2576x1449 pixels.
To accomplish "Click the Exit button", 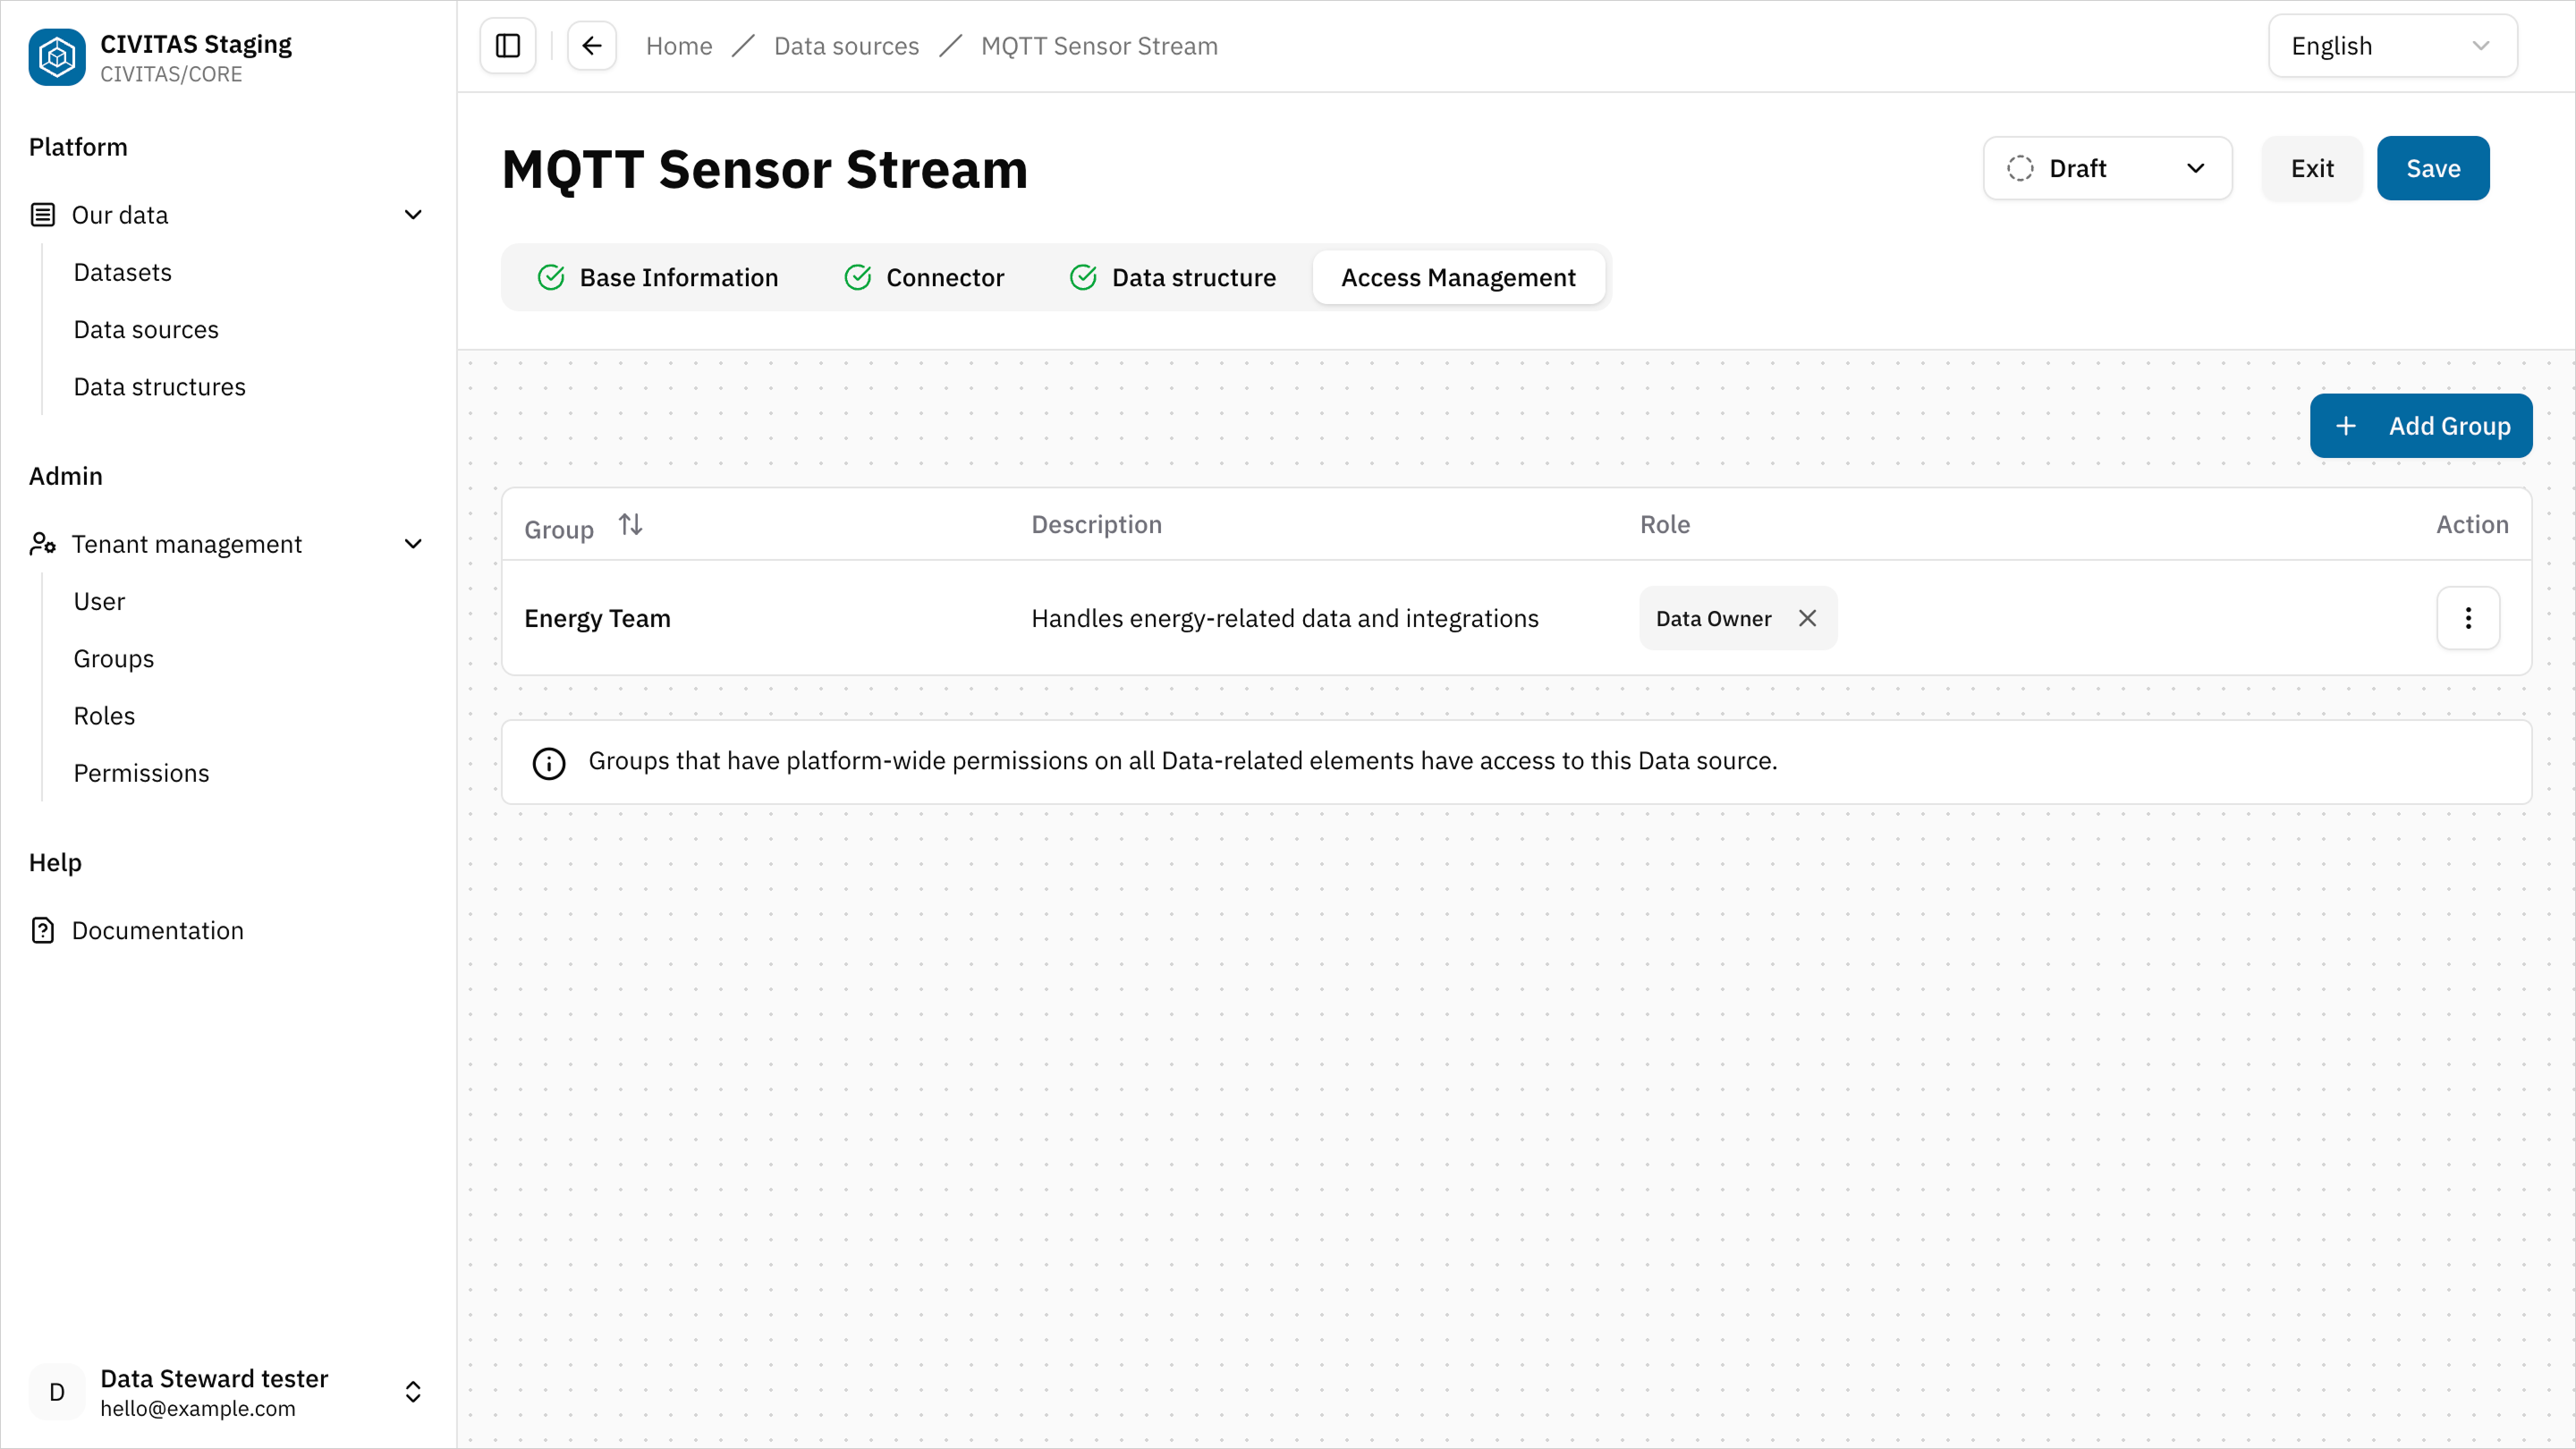I will 2311,168.
